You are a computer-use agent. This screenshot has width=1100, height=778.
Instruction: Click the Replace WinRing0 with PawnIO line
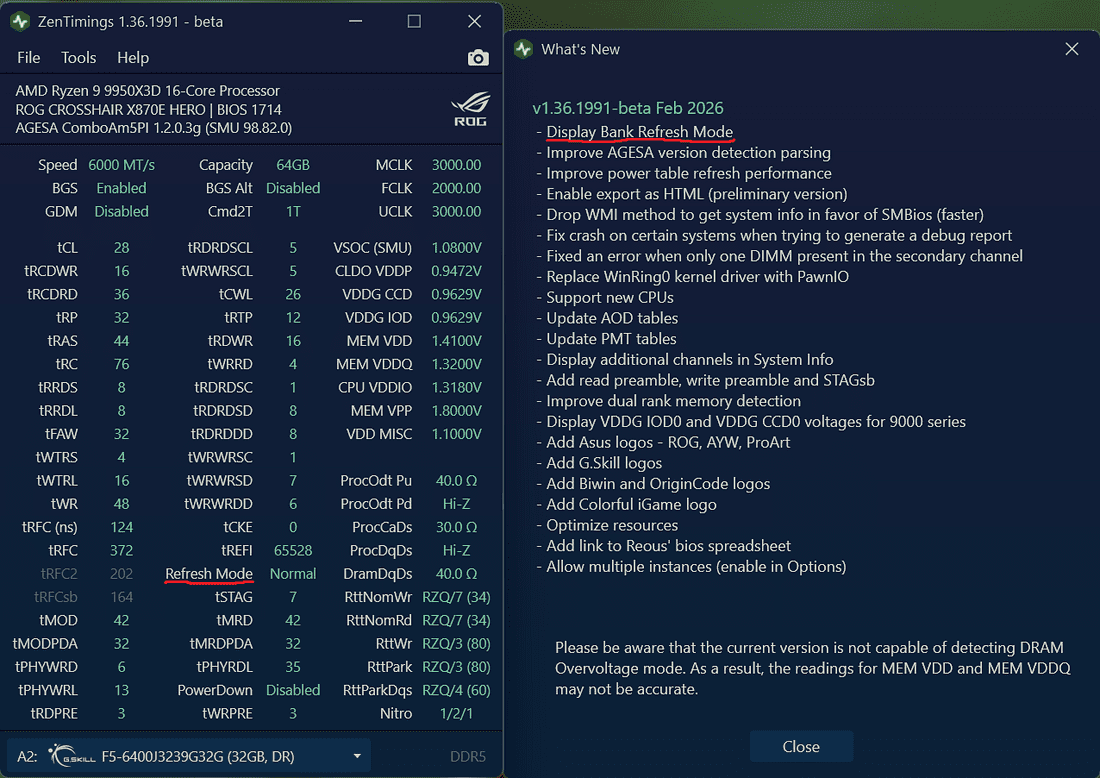pyautogui.click(x=697, y=276)
